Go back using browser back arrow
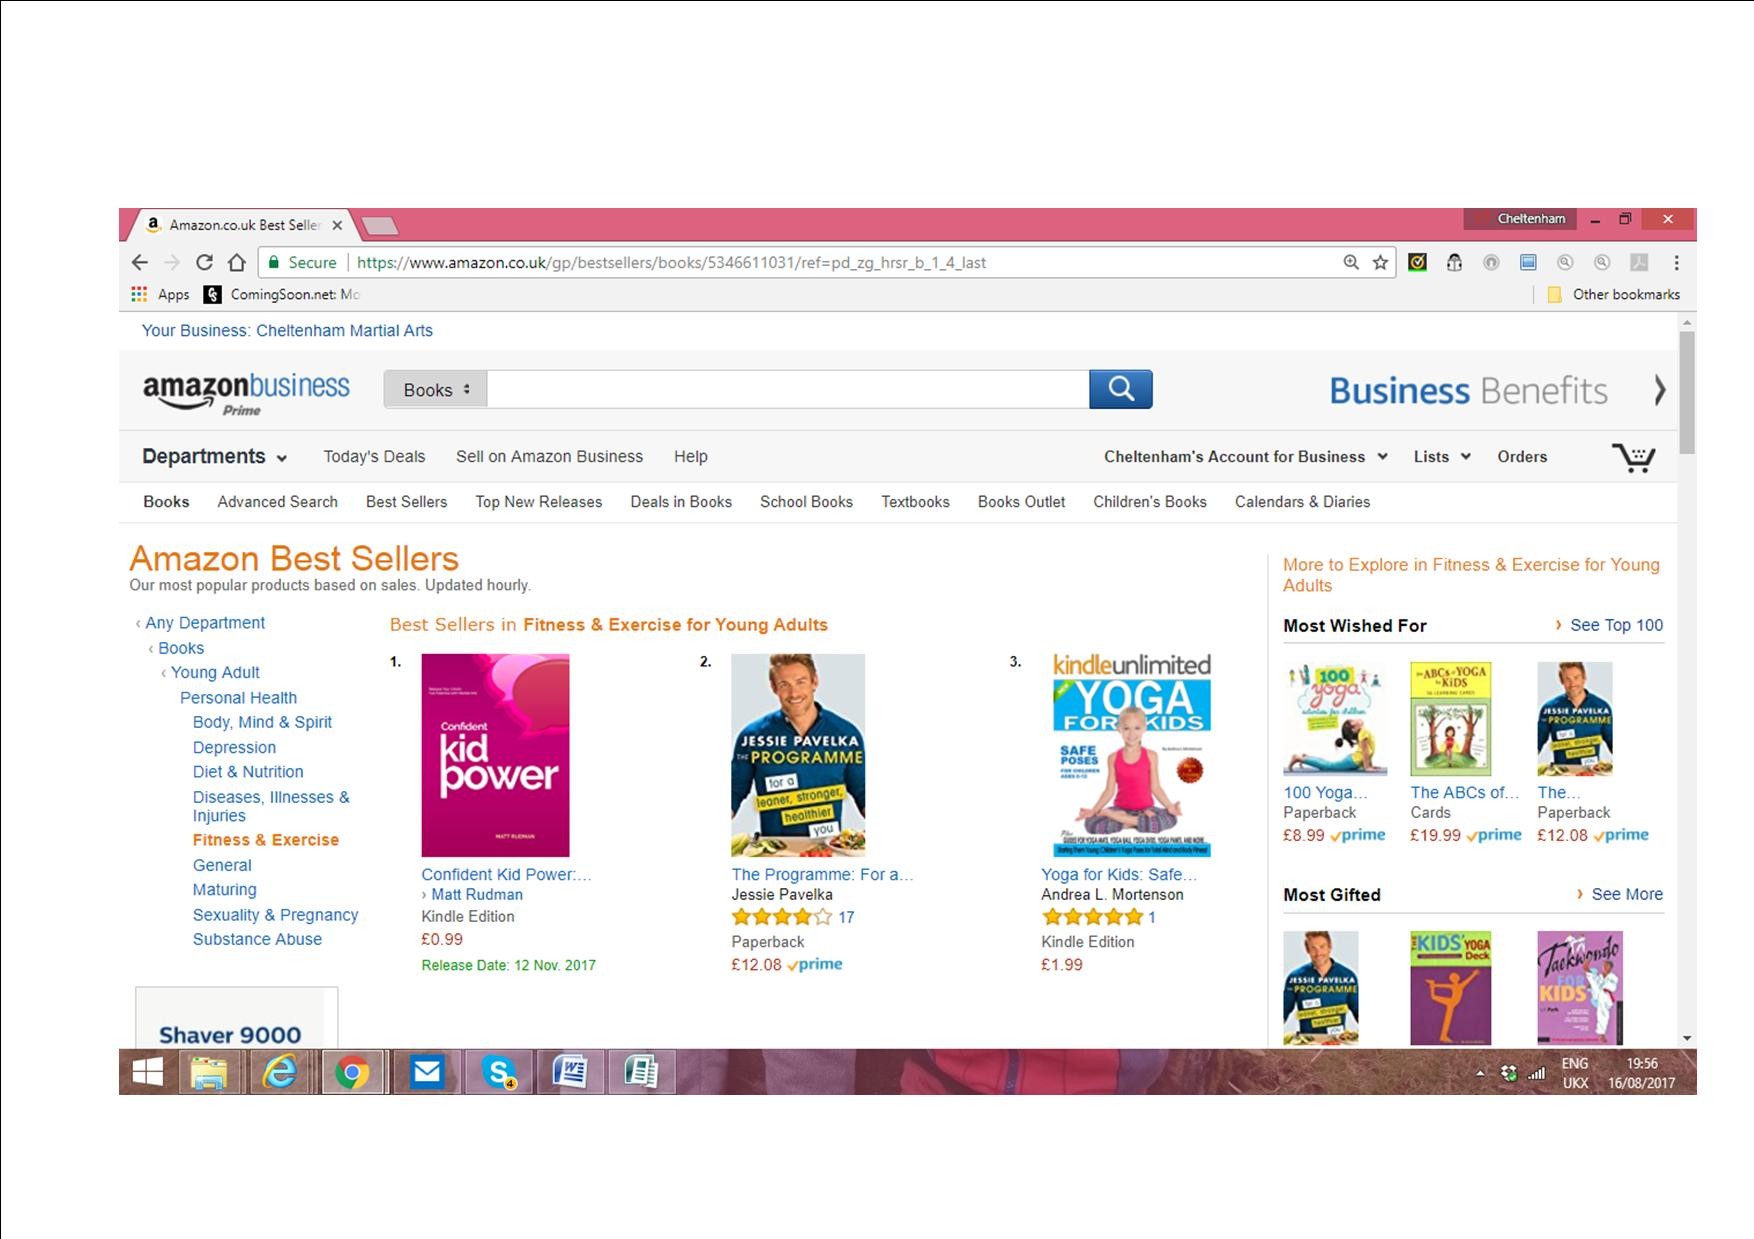This screenshot has height=1239, width=1754. point(140,262)
